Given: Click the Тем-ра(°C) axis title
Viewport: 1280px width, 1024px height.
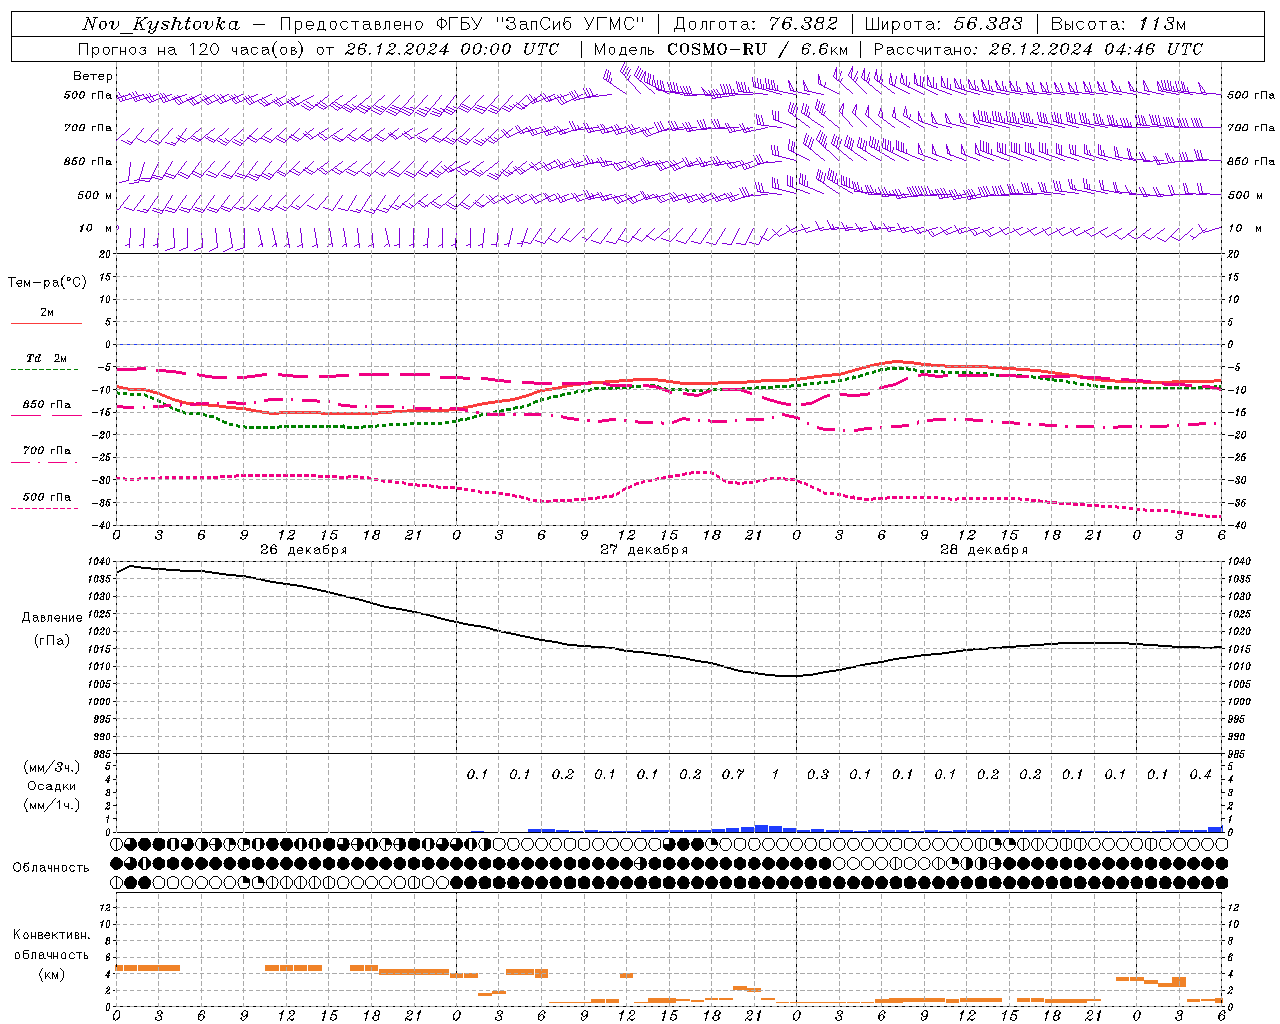Looking at the screenshot, I should pyautogui.click(x=47, y=282).
